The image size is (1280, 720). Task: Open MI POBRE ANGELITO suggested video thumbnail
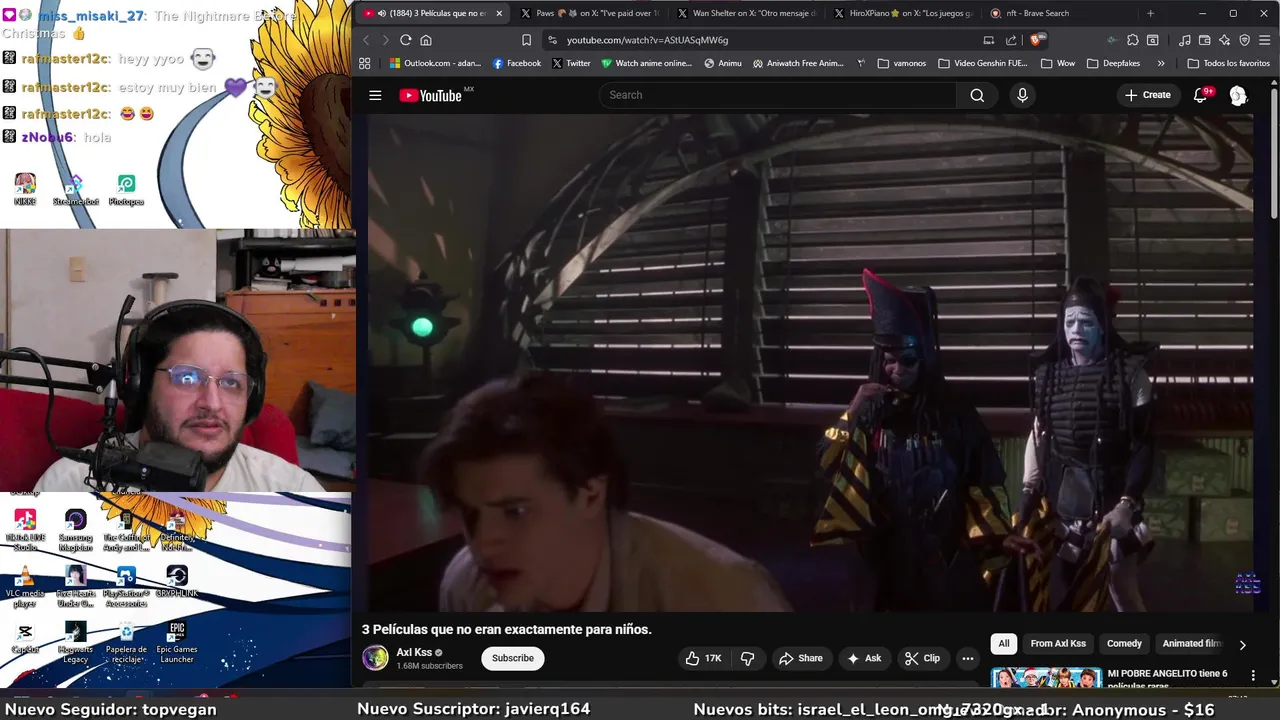(x=1046, y=678)
